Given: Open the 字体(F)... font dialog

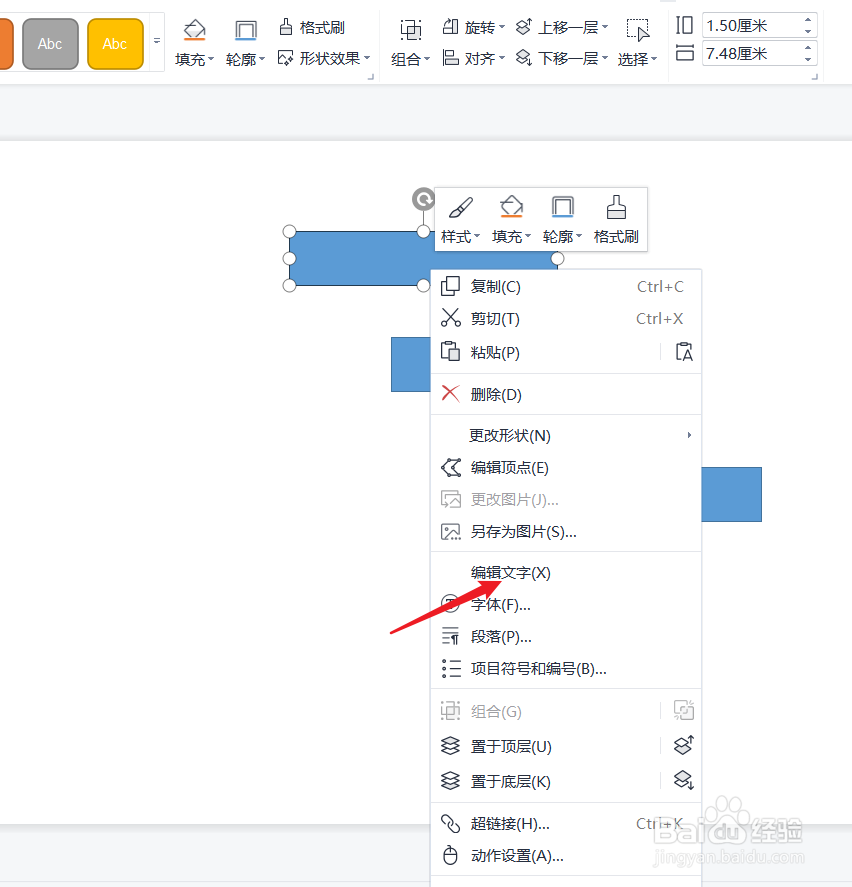Looking at the screenshot, I should (566, 605).
